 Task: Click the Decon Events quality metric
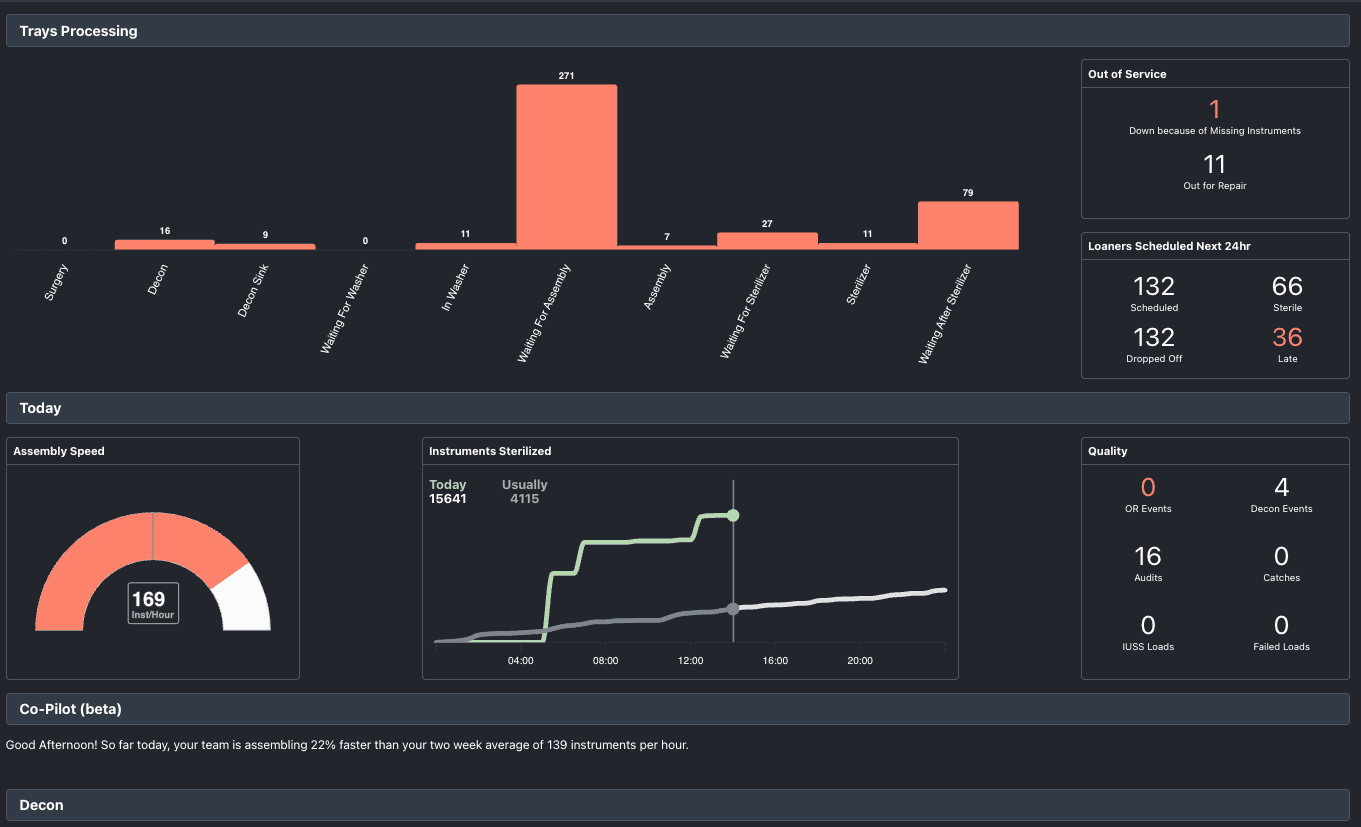tap(1282, 496)
